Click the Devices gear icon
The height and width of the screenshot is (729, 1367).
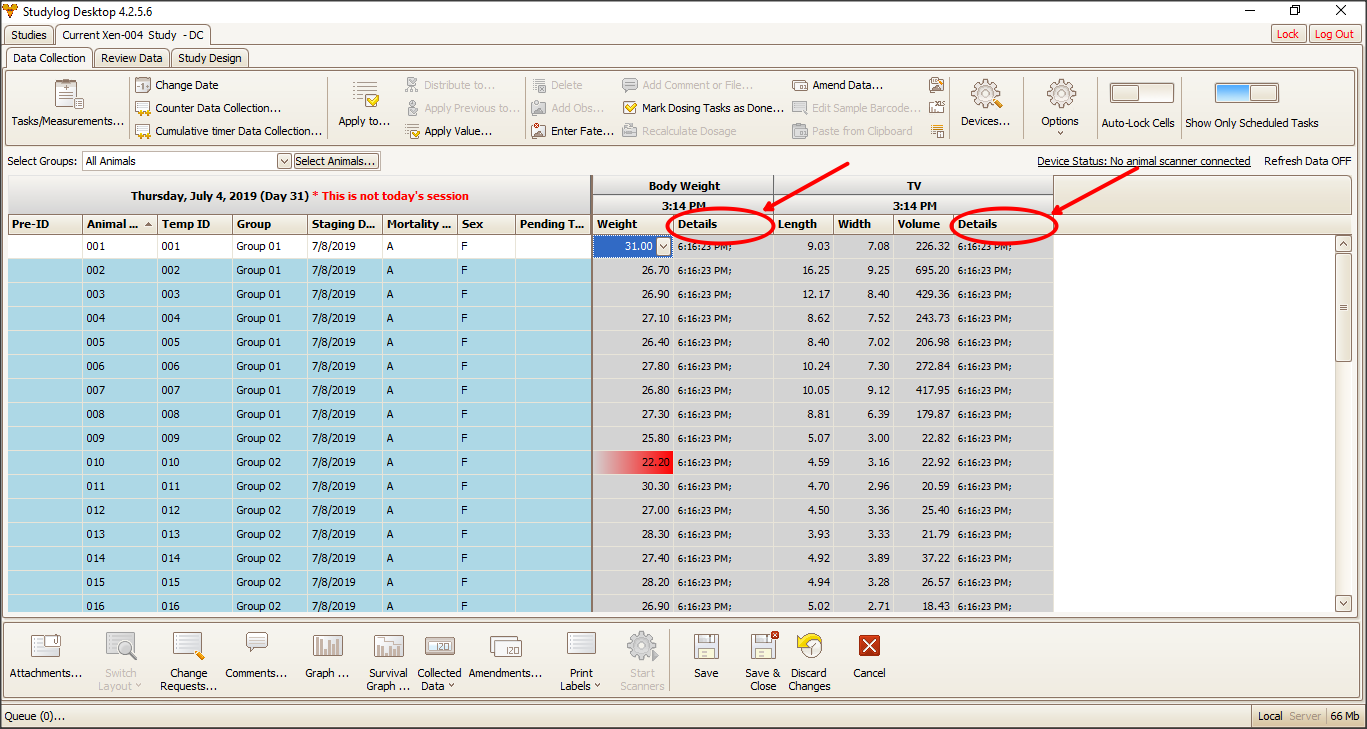[985, 96]
